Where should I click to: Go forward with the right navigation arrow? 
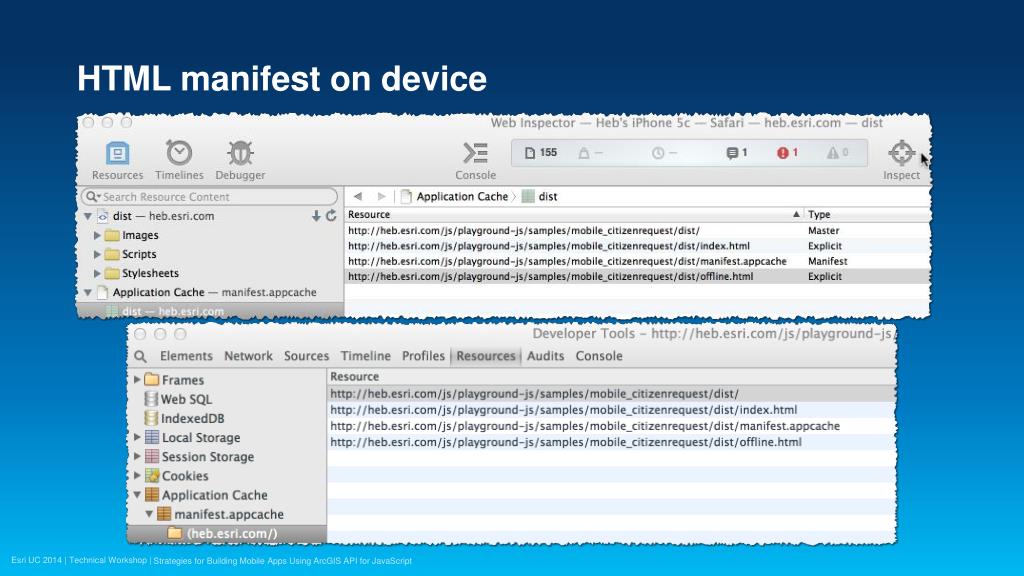(x=381, y=196)
